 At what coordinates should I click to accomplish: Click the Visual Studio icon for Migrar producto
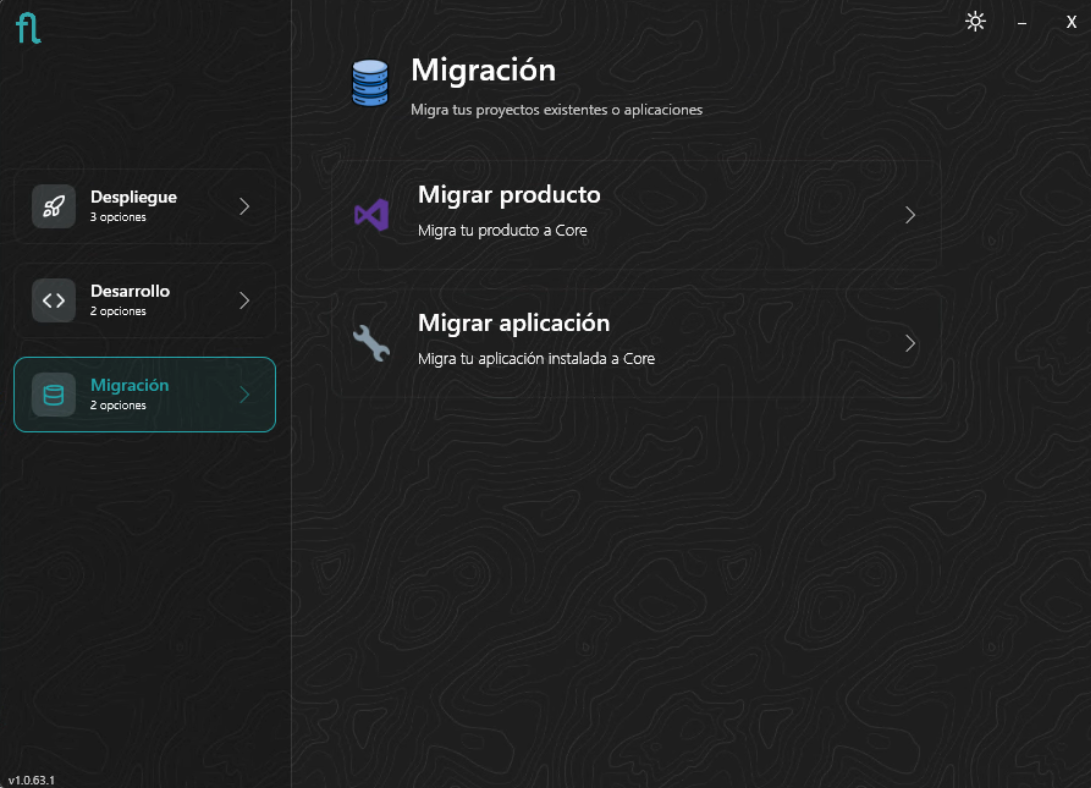tap(371, 214)
